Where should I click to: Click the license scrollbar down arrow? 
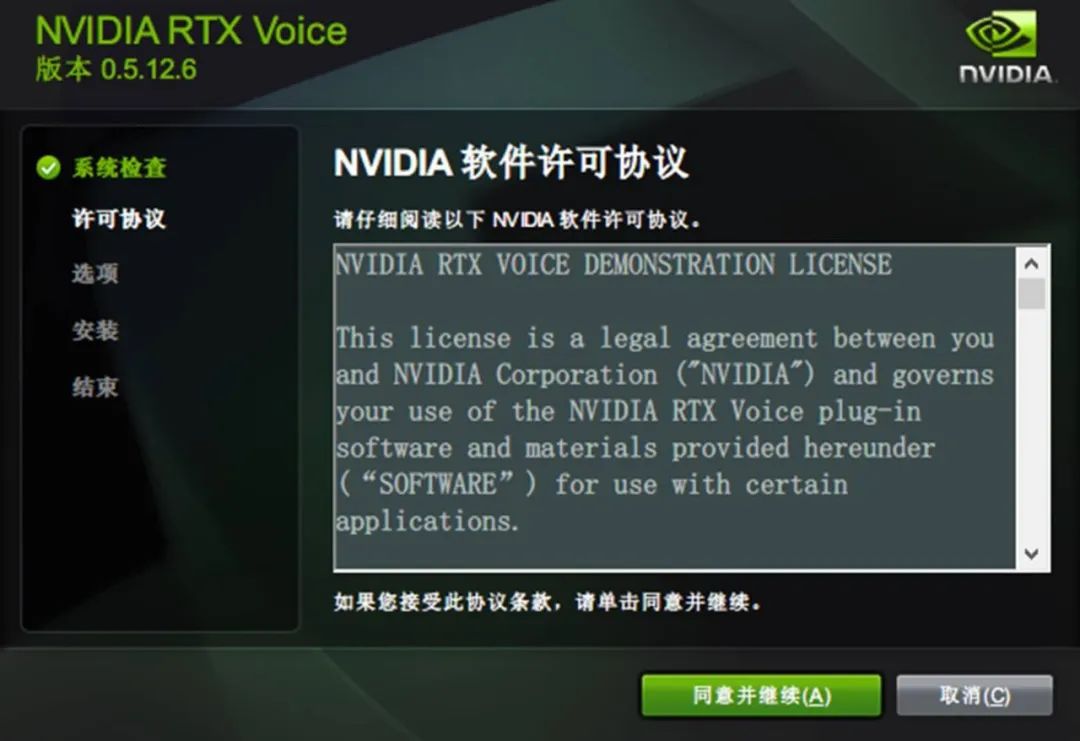(x=1031, y=554)
